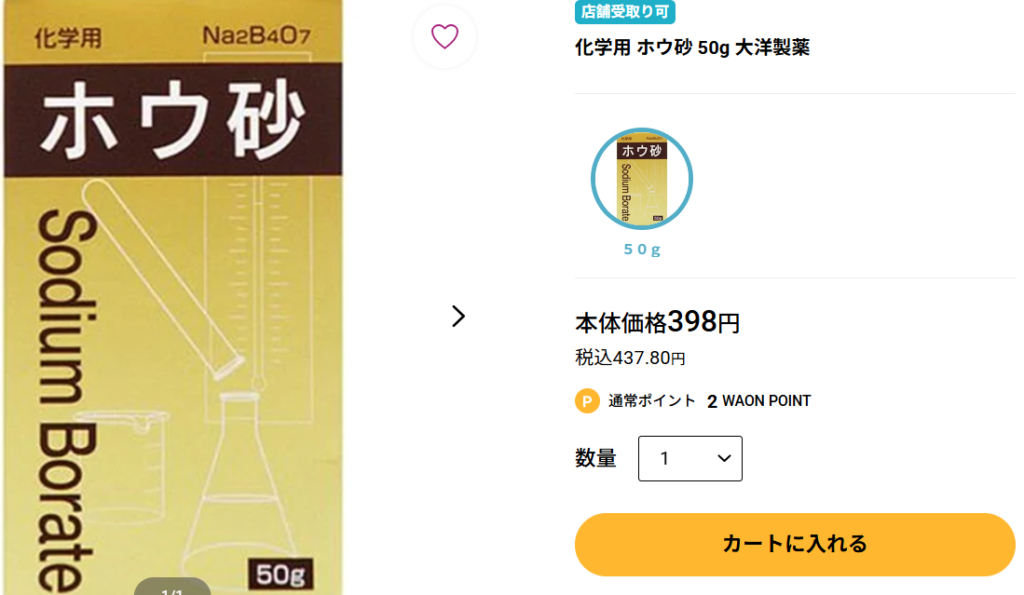Click the カートに入れる button
This screenshot has width=1024, height=595.
click(x=795, y=544)
